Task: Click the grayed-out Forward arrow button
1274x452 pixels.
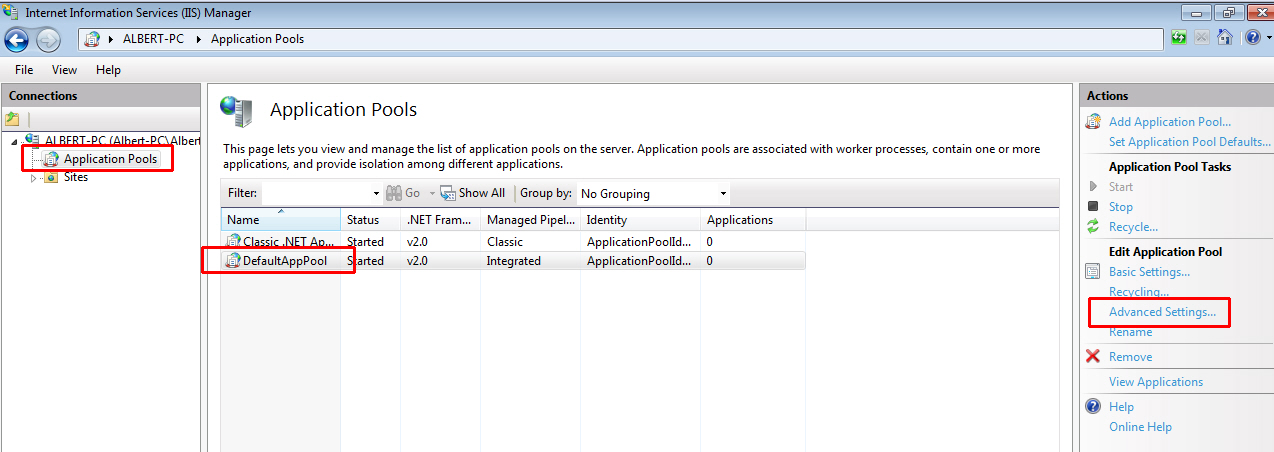Action: point(48,39)
